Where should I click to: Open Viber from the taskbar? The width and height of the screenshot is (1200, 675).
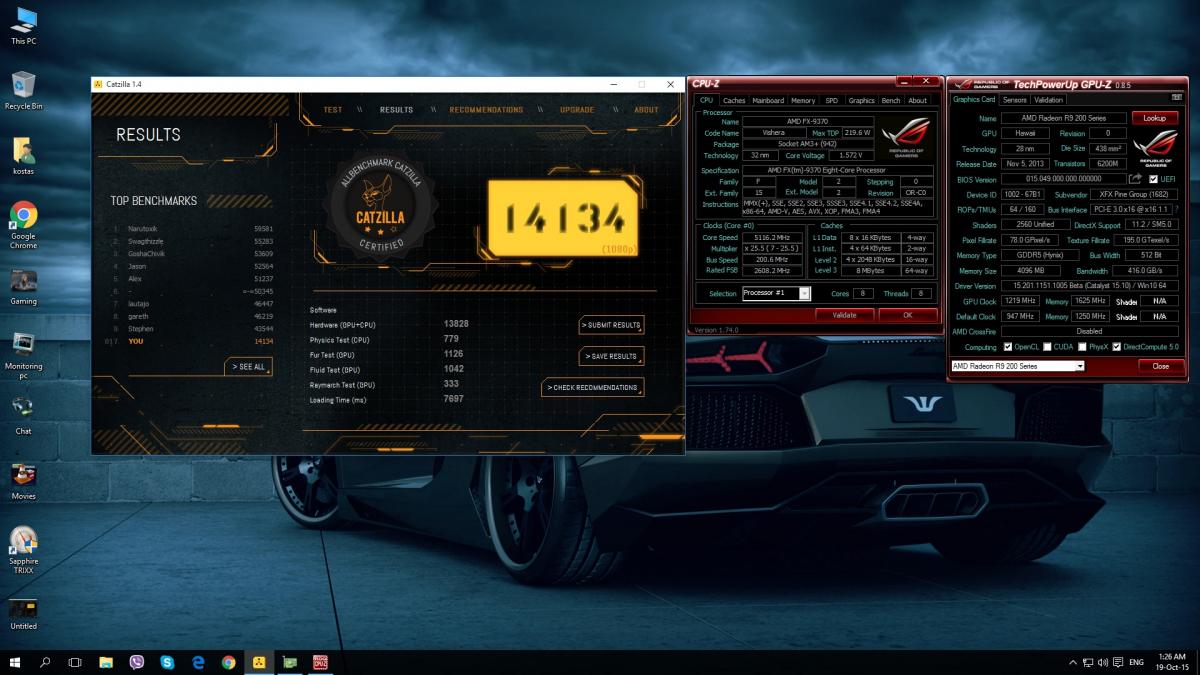[137, 662]
